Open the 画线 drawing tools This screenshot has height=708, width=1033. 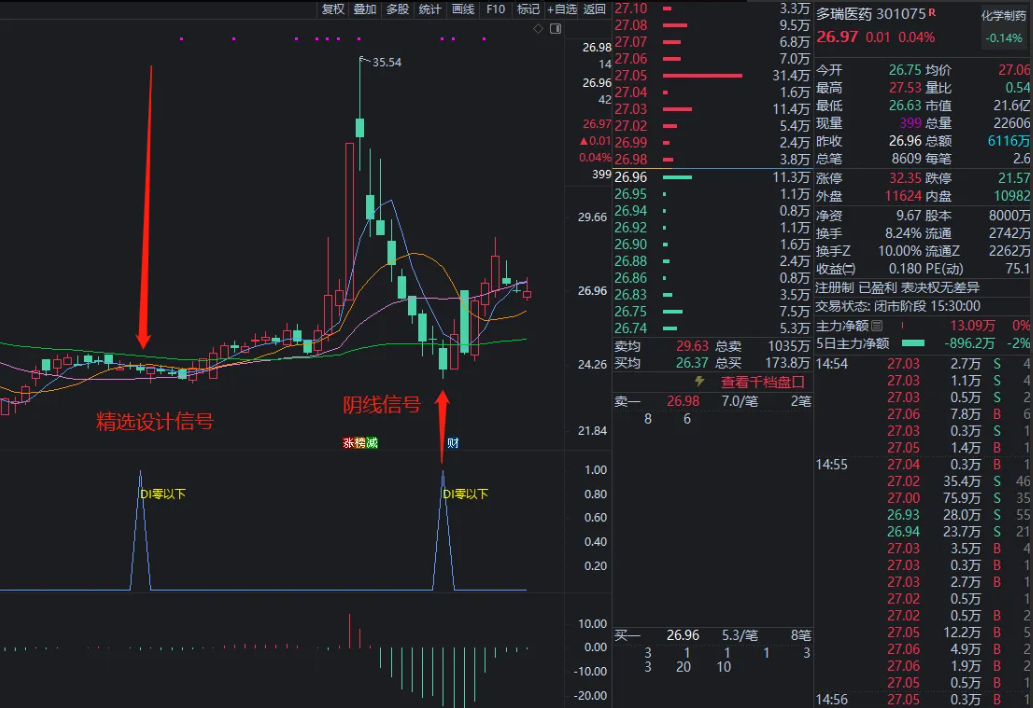[x=463, y=9]
